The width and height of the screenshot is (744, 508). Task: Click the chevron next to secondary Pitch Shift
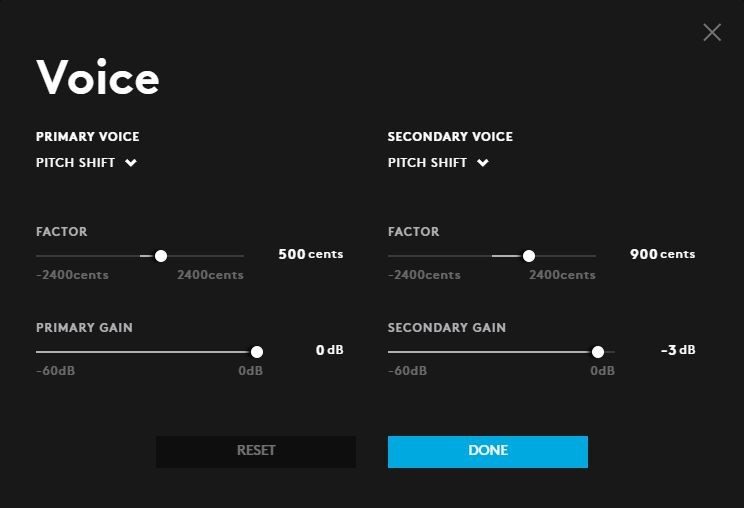483,163
